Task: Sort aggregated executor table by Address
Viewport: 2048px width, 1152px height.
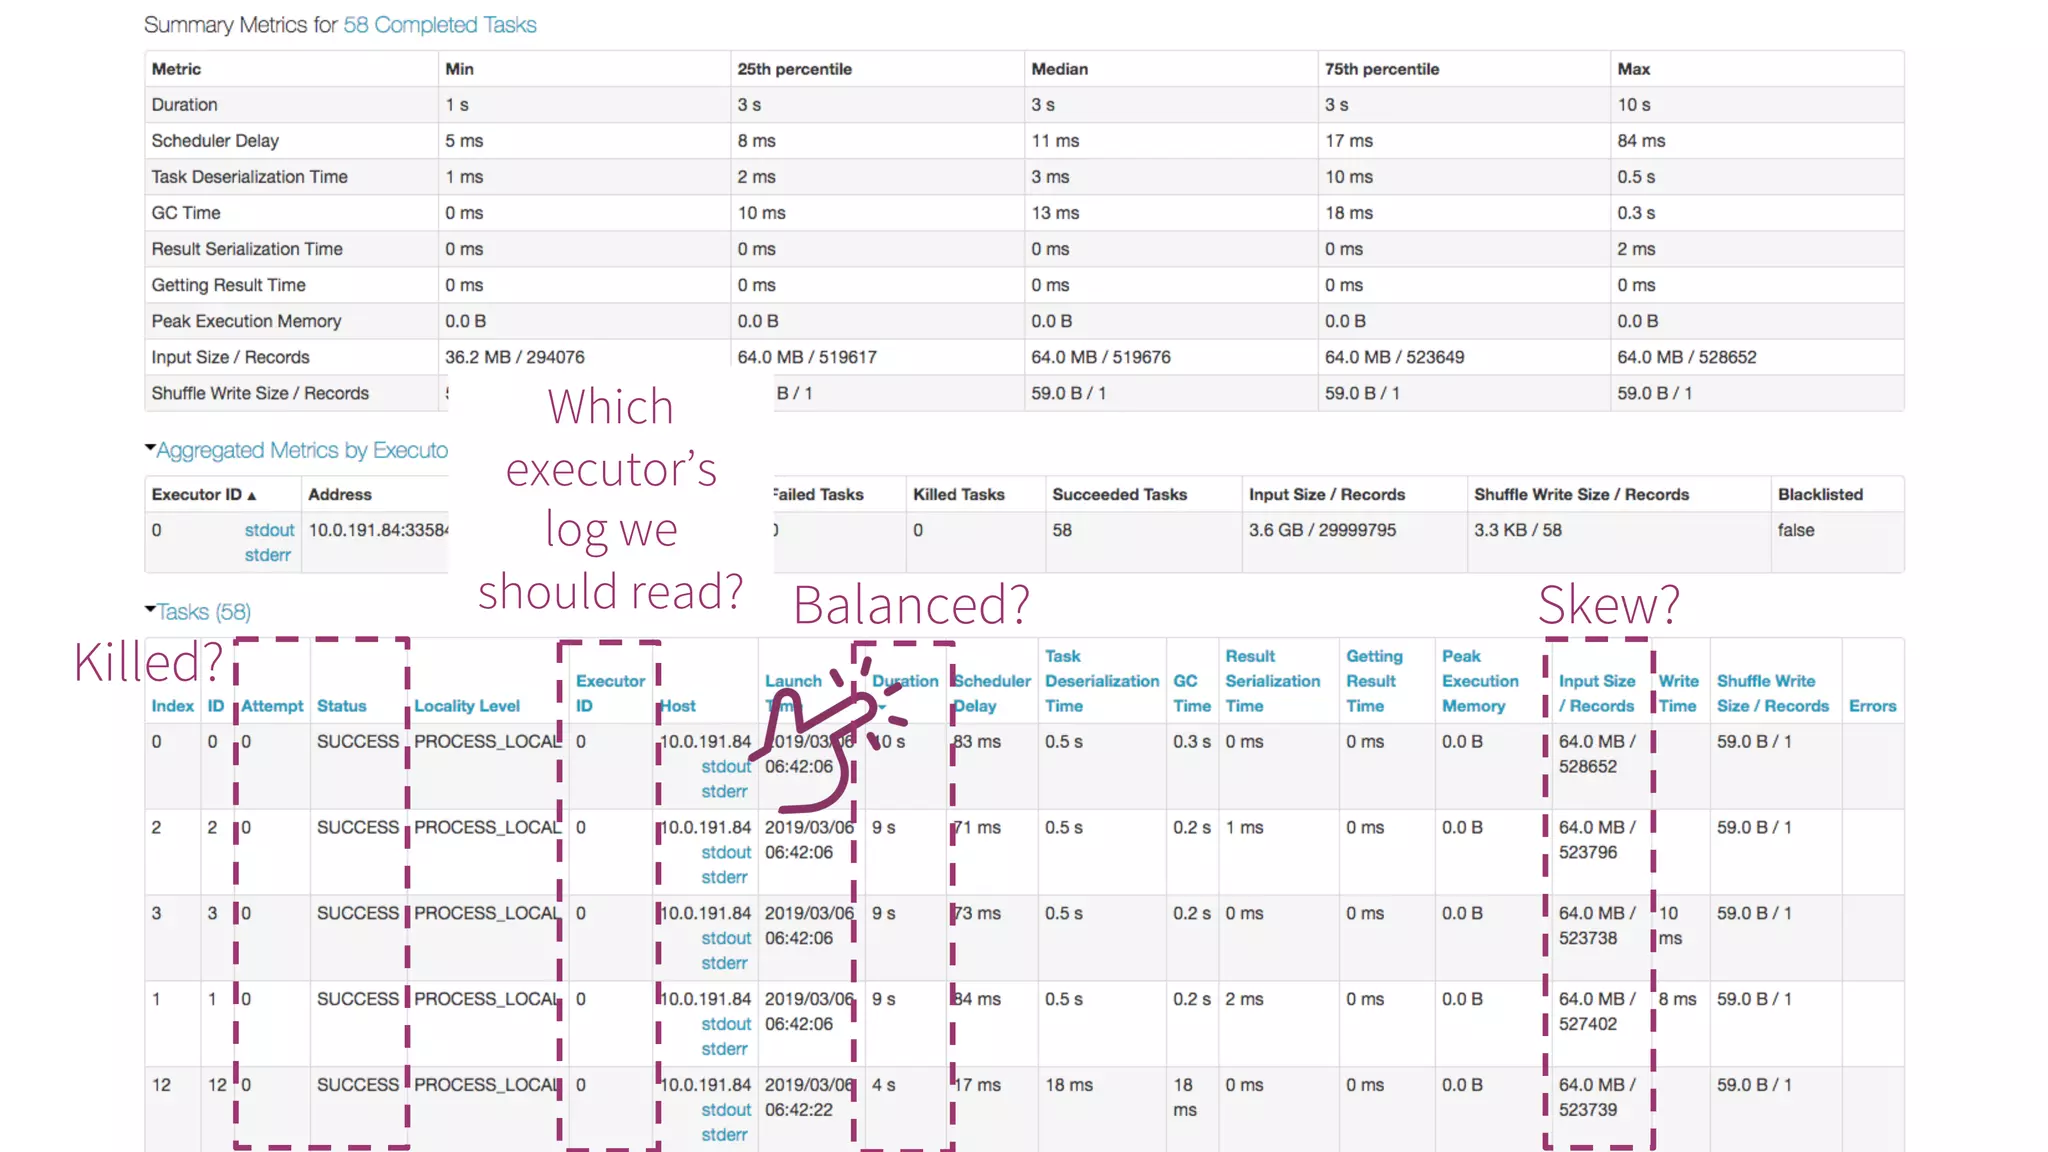Action: [x=340, y=494]
